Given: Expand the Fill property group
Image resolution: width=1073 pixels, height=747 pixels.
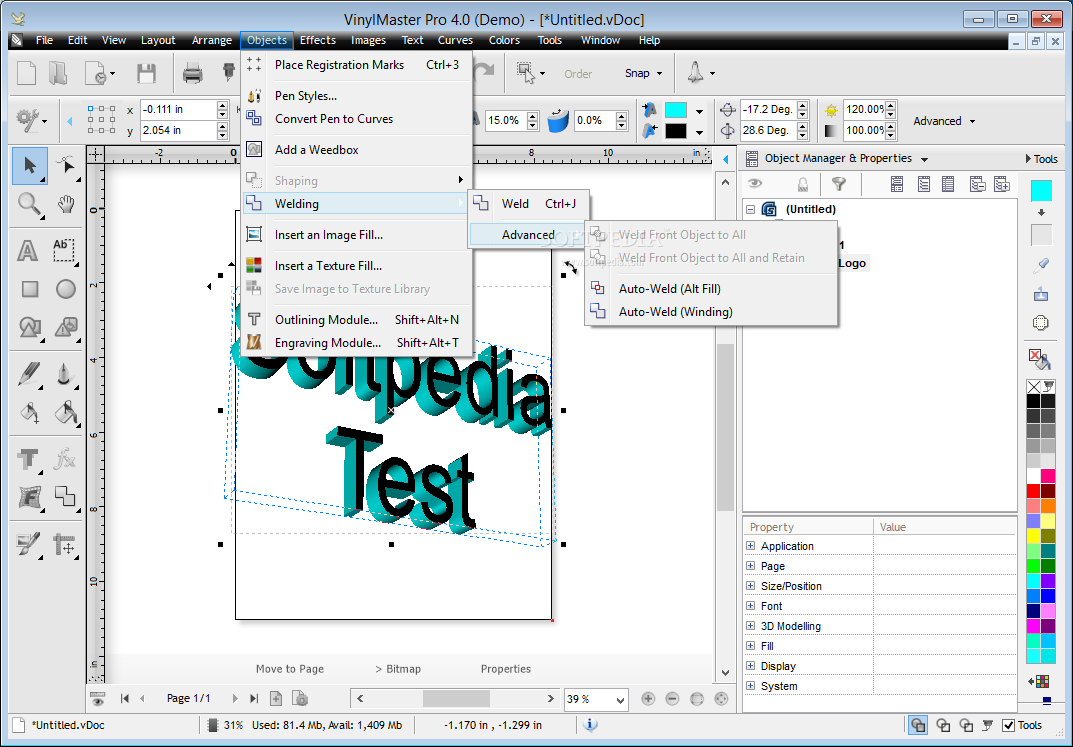Looking at the screenshot, I should tap(750, 646).
